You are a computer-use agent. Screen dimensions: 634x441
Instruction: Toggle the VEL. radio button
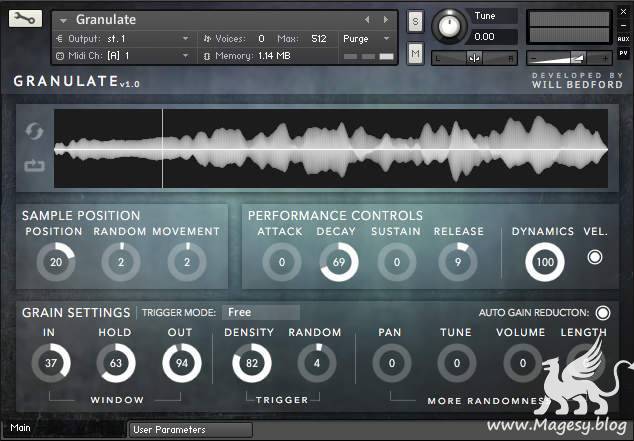pos(595,257)
